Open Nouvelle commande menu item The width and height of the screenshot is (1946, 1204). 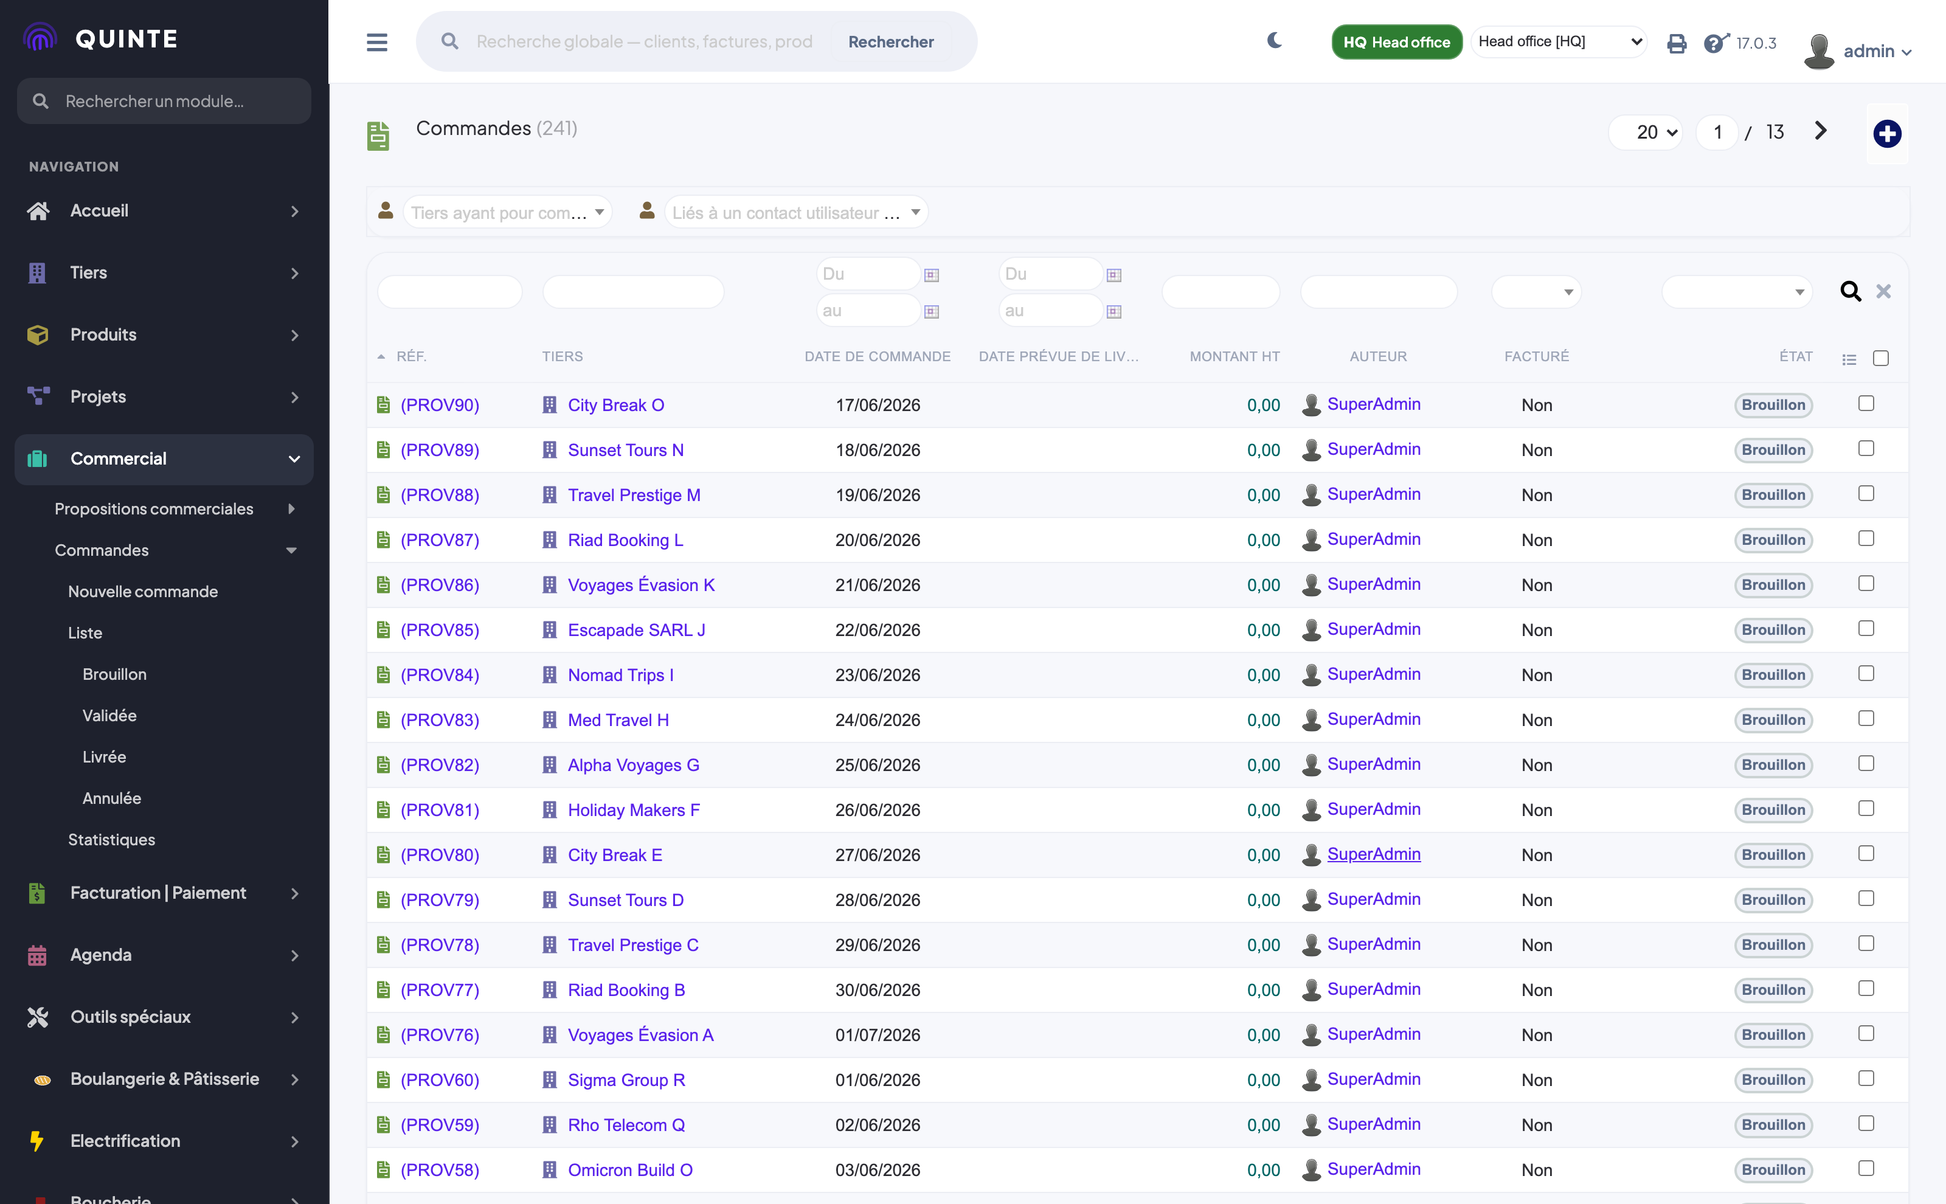[x=143, y=592]
